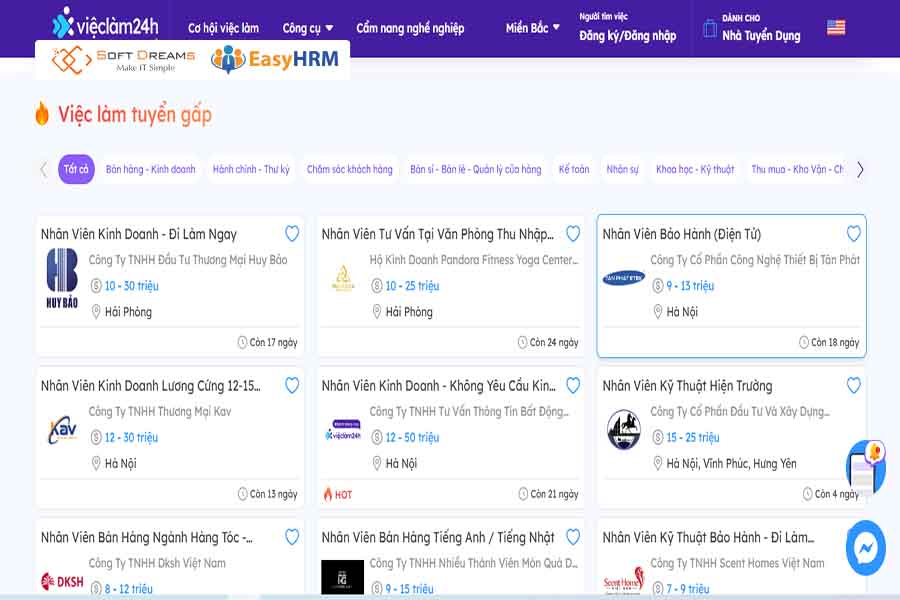Click the horse-emblem logo of Kỹ Thuật Hiện Trường job
The width and height of the screenshot is (900, 600).
[x=623, y=429]
